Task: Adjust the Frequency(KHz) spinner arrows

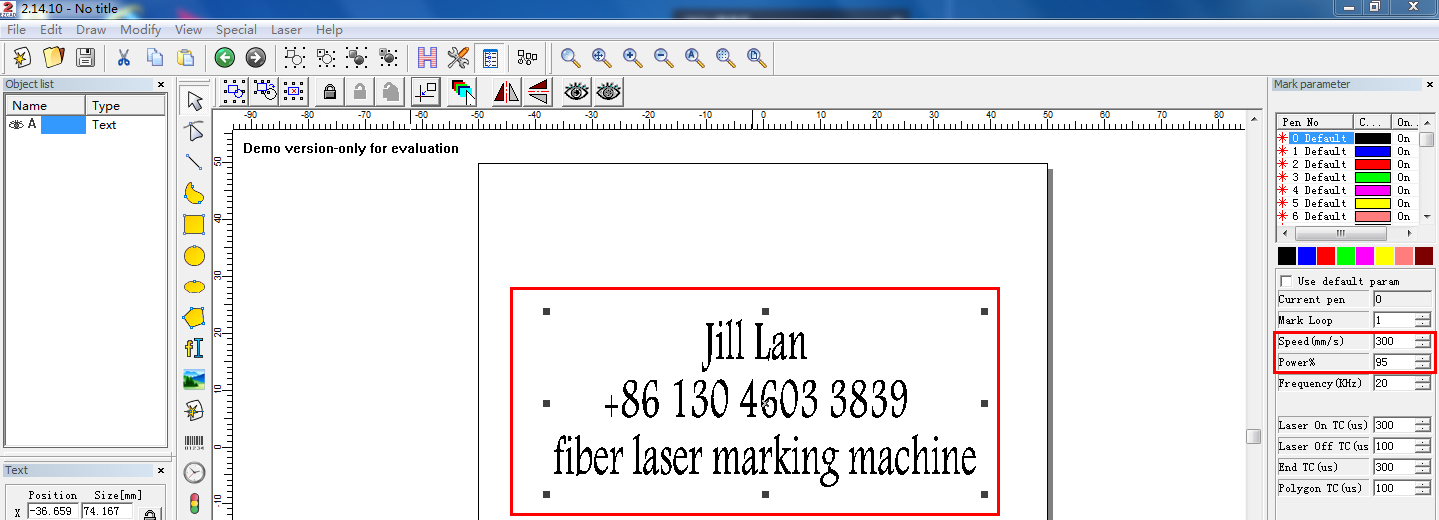Action: pos(1422,383)
